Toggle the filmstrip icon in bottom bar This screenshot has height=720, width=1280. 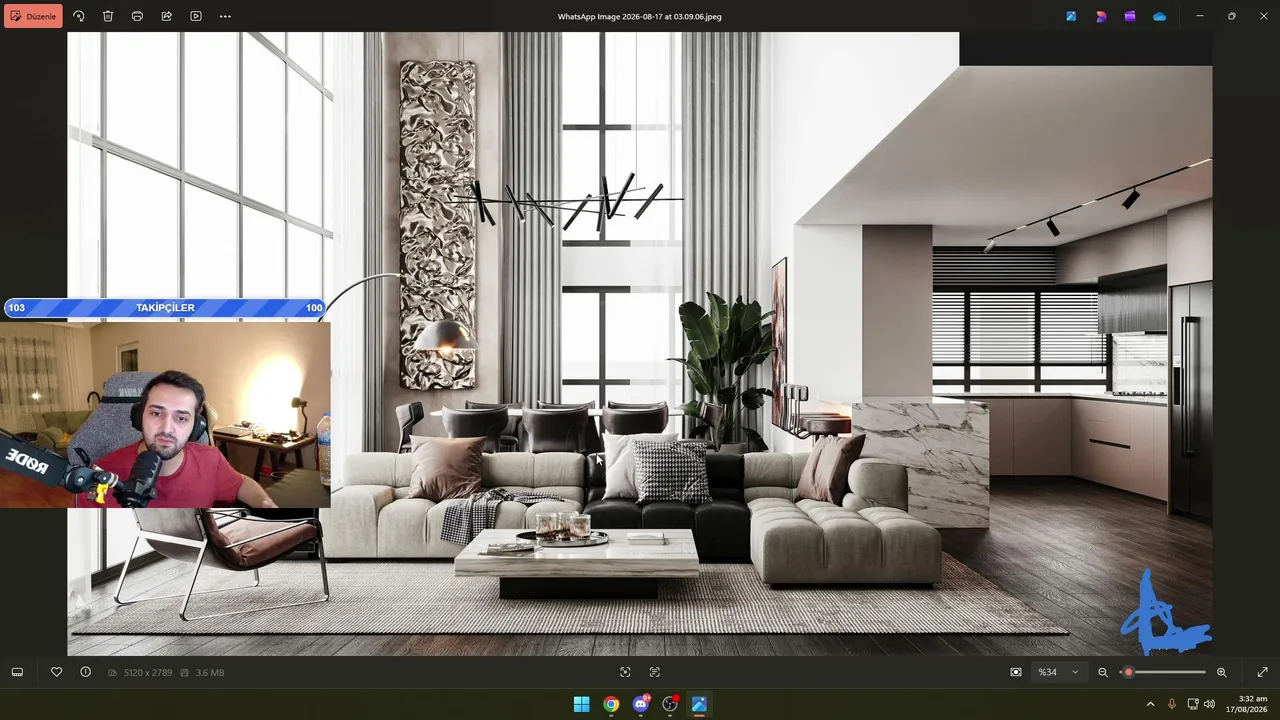(17, 672)
